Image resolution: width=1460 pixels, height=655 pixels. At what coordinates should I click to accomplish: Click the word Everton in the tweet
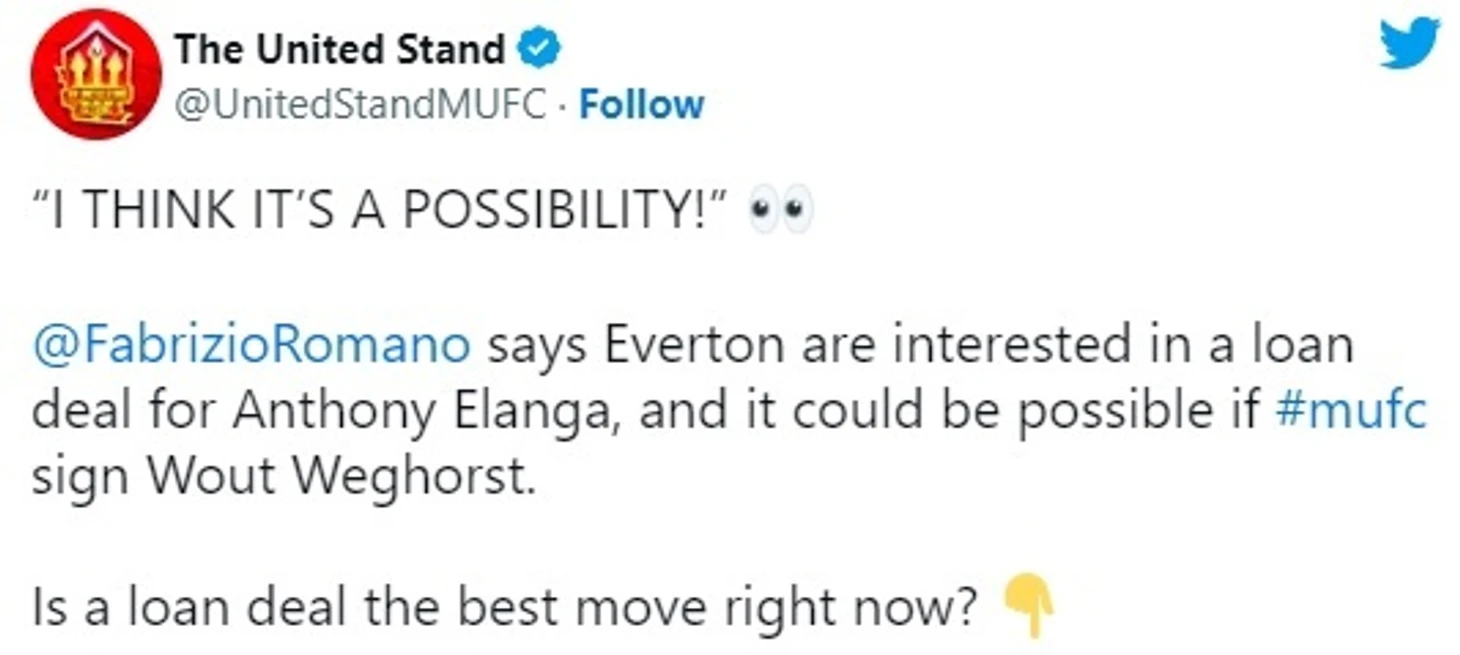pyautogui.click(x=688, y=345)
